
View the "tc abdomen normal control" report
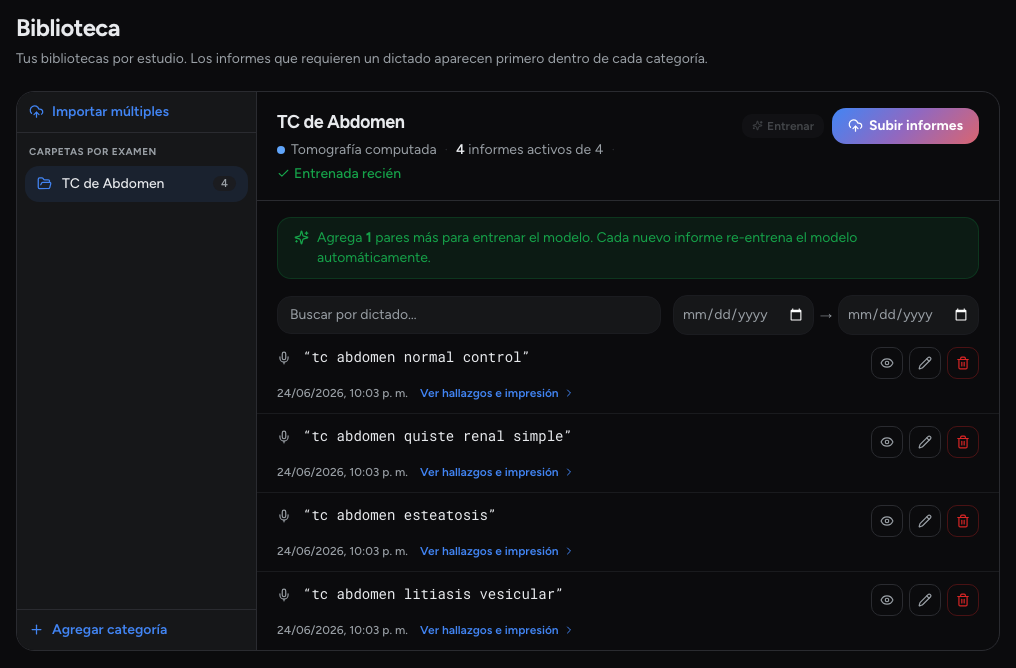pos(886,363)
